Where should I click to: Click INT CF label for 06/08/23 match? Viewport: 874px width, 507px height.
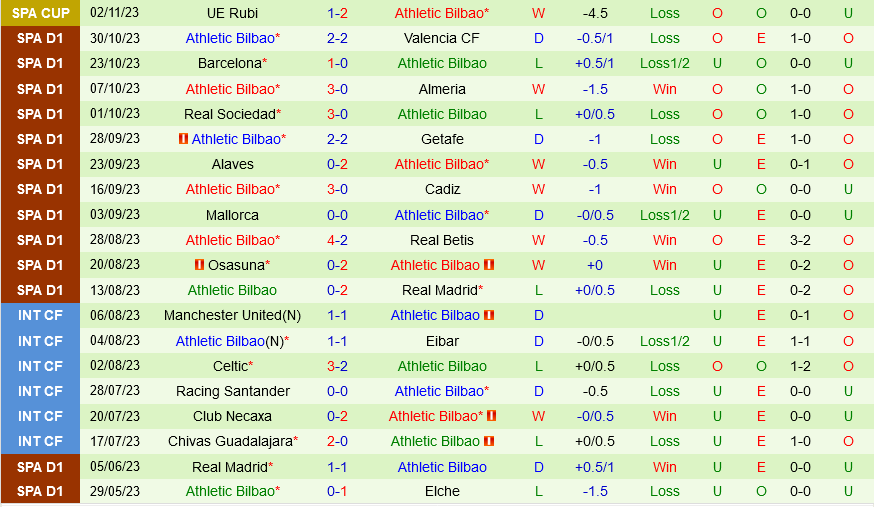(40, 315)
